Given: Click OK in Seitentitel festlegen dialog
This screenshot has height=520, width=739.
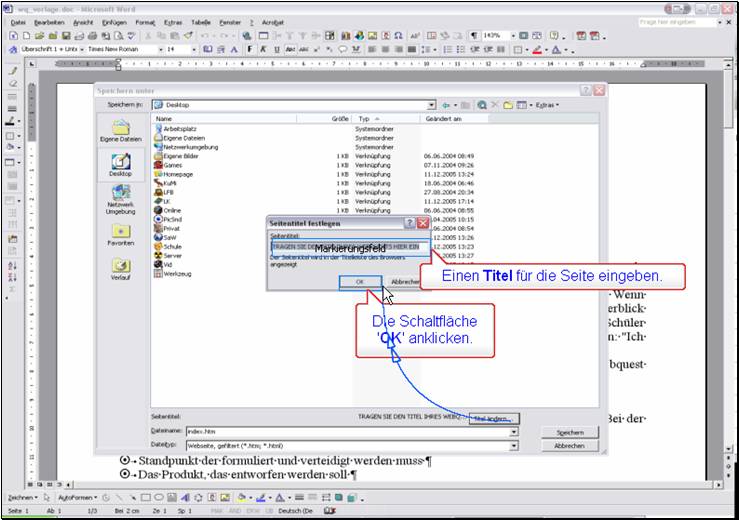Looking at the screenshot, I should [359, 282].
